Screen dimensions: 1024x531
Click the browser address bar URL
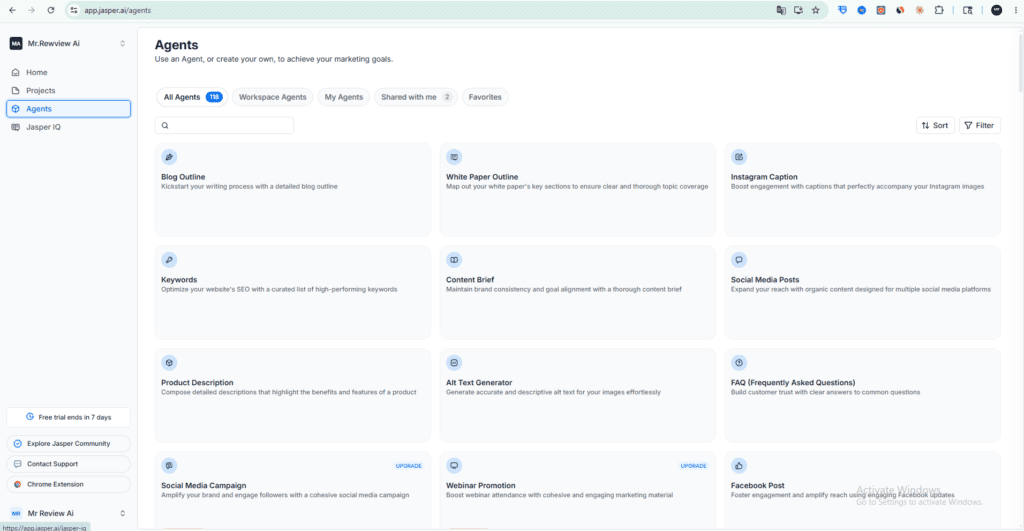pyautogui.click(x=118, y=10)
